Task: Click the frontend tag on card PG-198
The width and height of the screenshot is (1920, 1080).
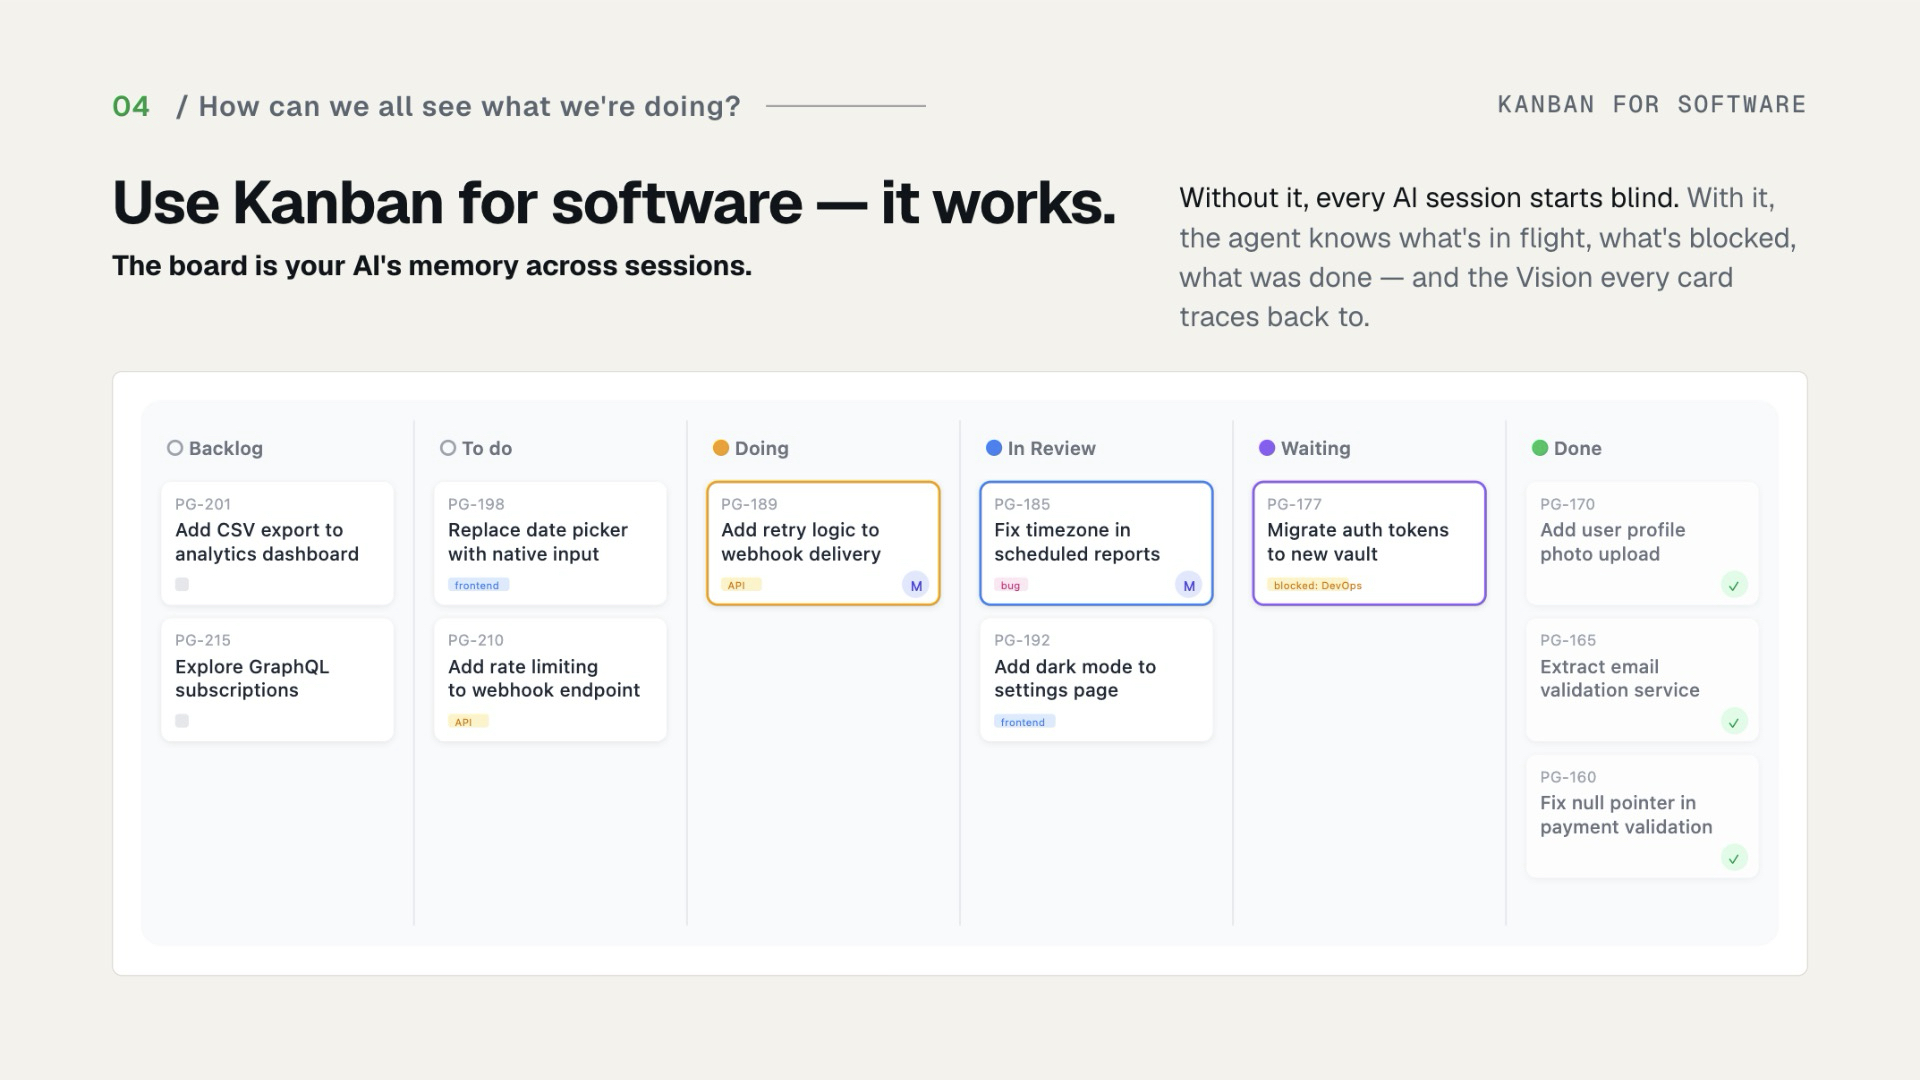Action: (478, 585)
